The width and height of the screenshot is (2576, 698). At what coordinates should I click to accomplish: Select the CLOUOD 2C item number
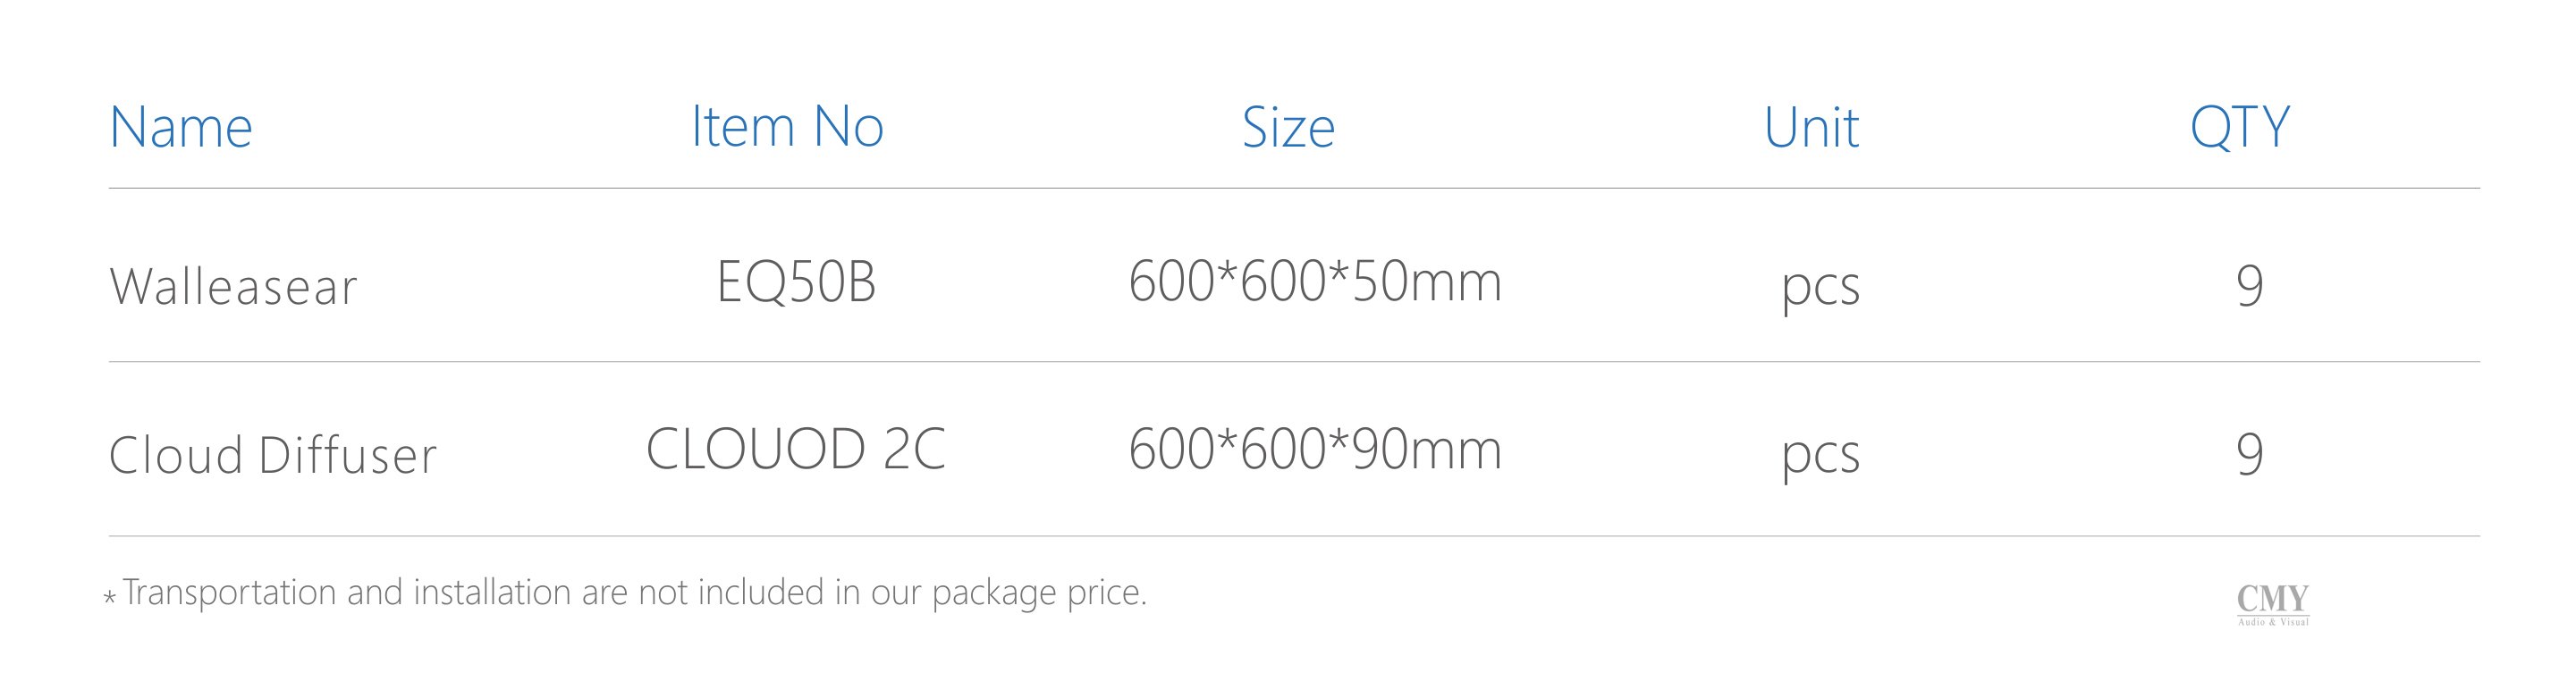click(796, 449)
